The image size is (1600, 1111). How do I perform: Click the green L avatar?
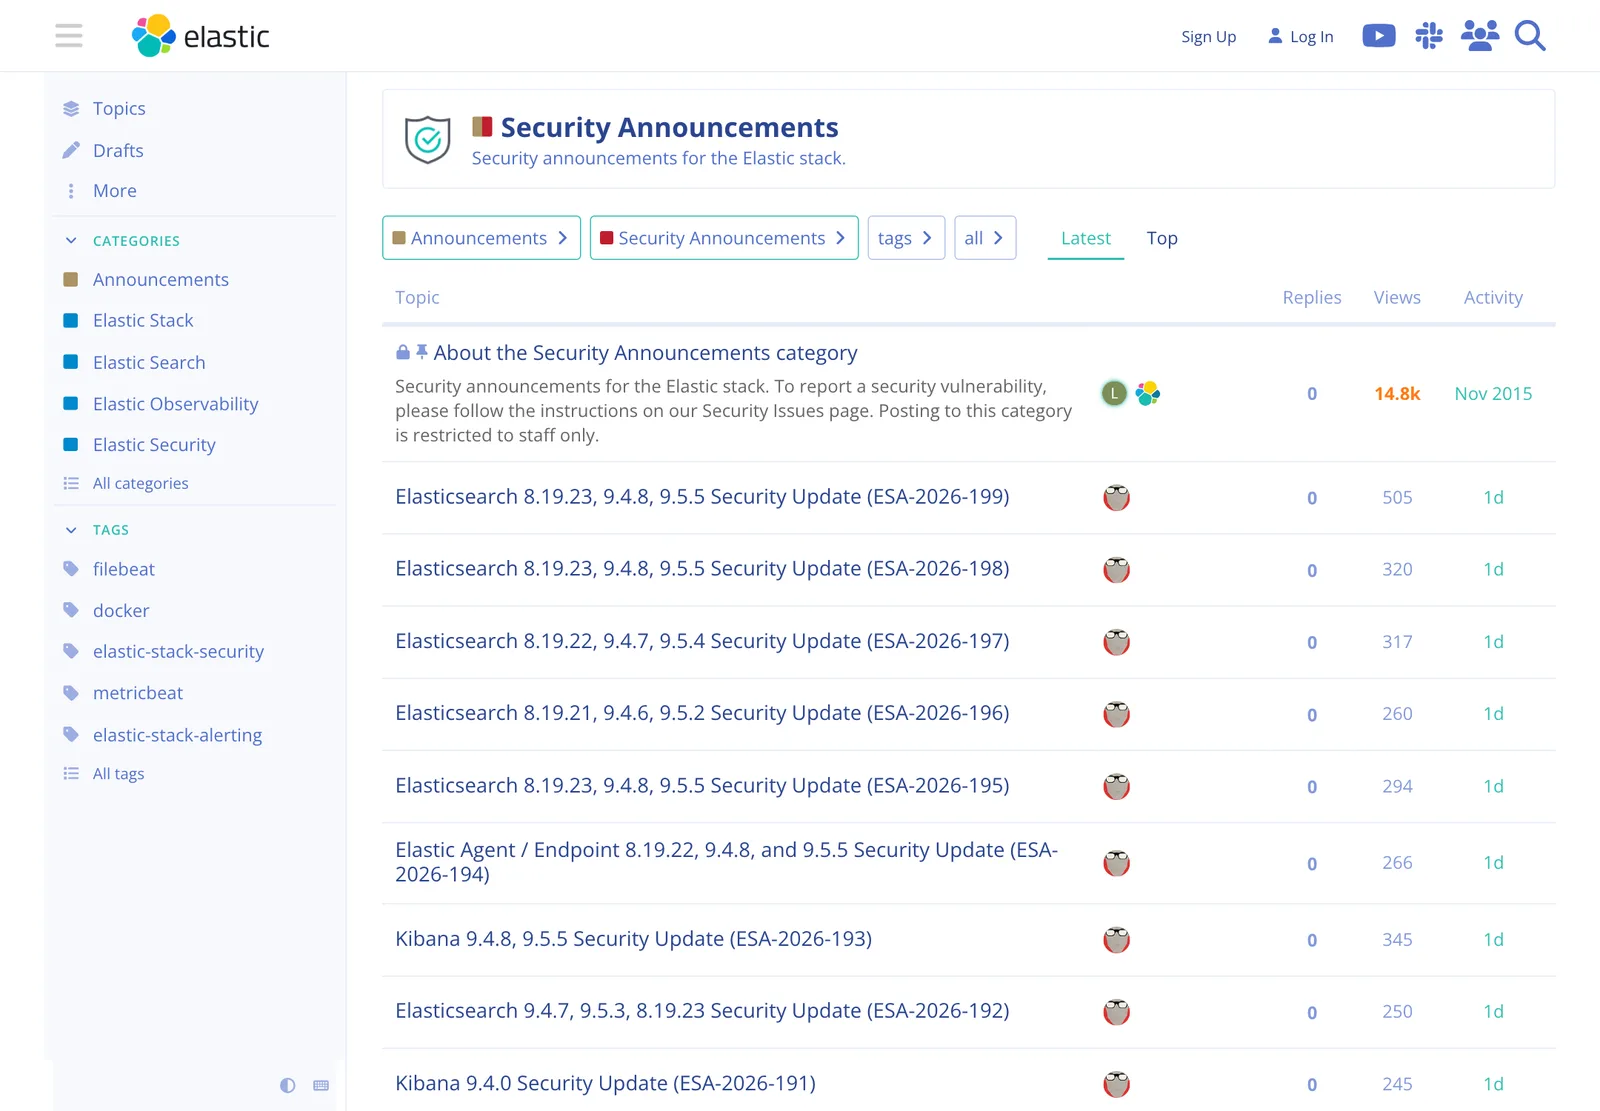pyautogui.click(x=1114, y=393)
